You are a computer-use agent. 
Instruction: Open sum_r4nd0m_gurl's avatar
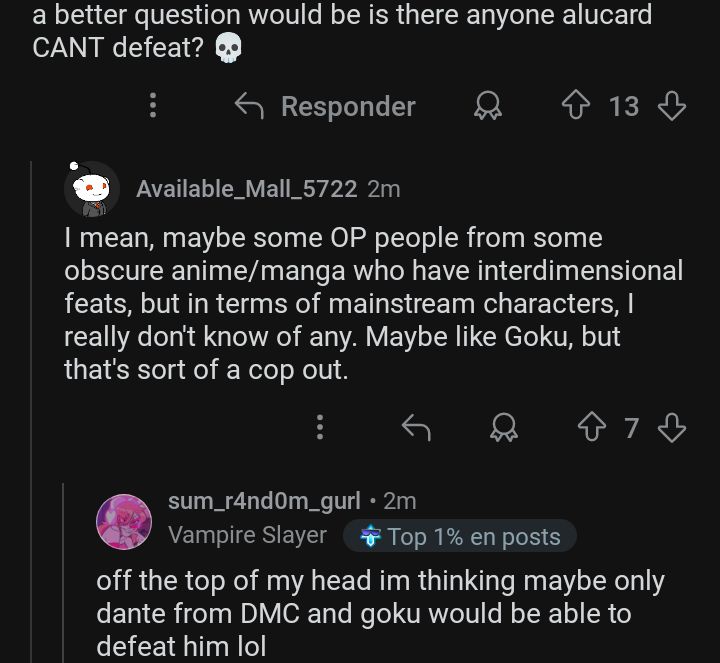click(124, 521)
